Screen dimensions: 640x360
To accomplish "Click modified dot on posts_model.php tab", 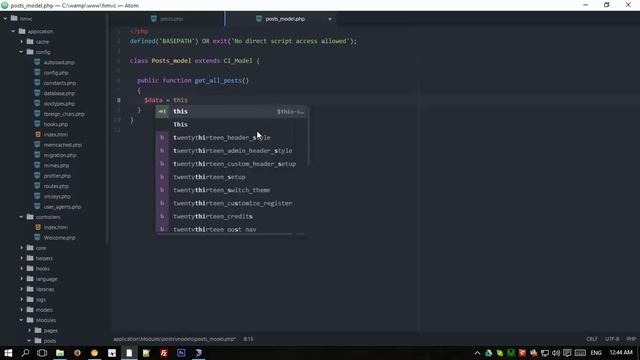I will pos(330,19).
